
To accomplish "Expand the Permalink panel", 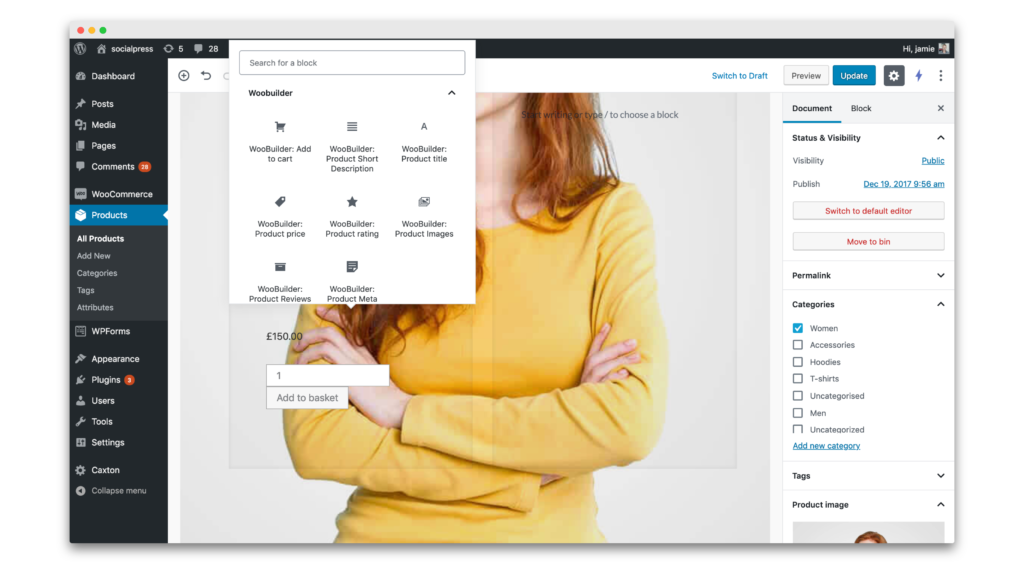I will (x=940, y=275).
